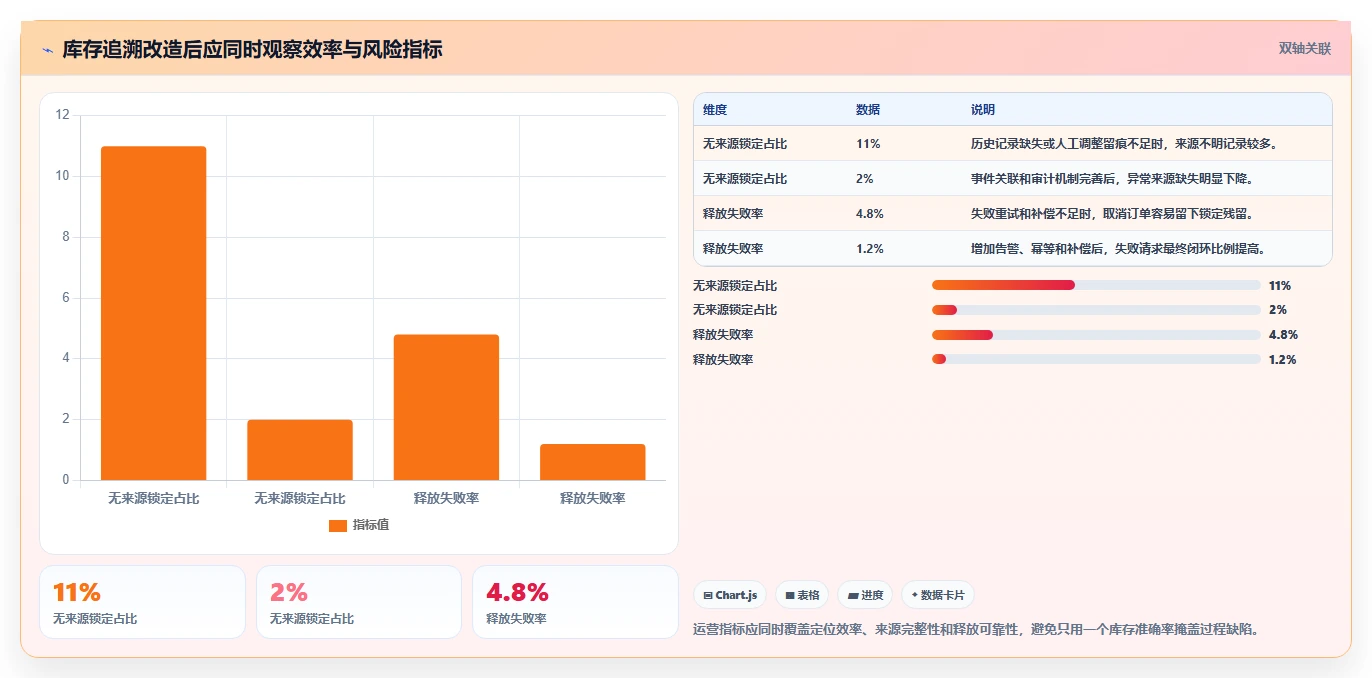Click the 维度 column header
This screenshot has width=1372, height=678.
(715, 110)
